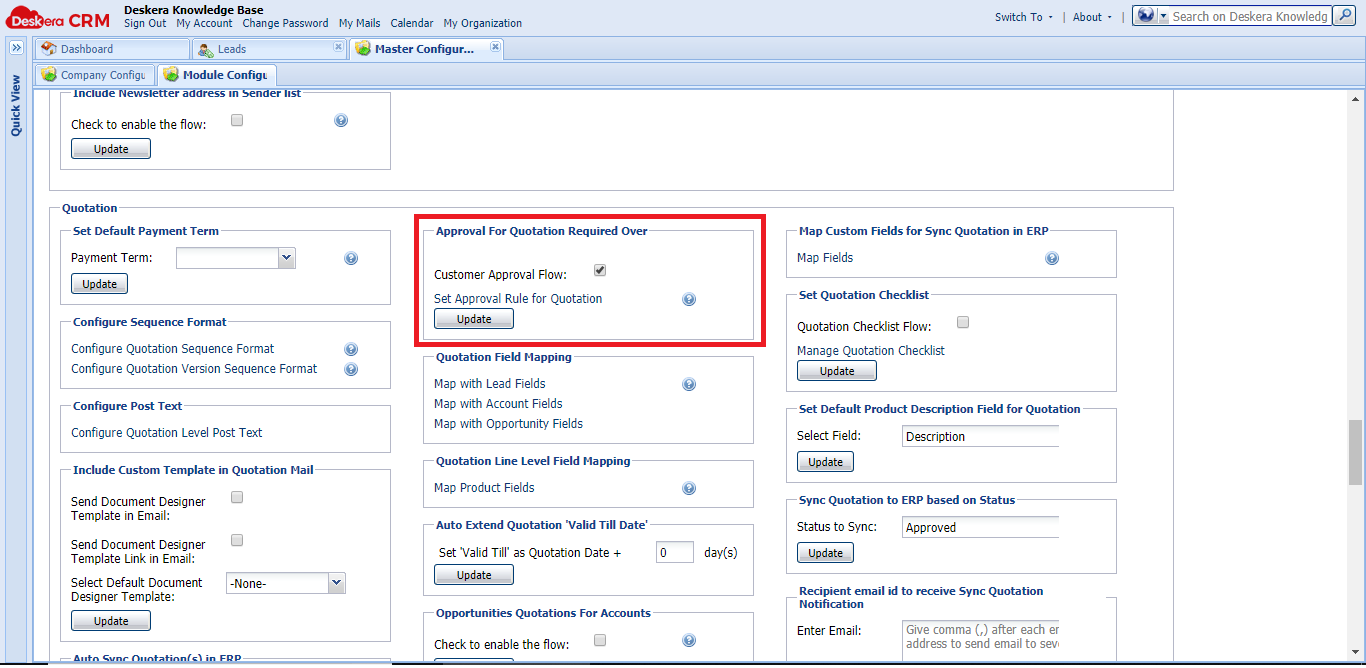Click help icon next to Payment Term
1366x668 pixels.
tap(351, 258)
